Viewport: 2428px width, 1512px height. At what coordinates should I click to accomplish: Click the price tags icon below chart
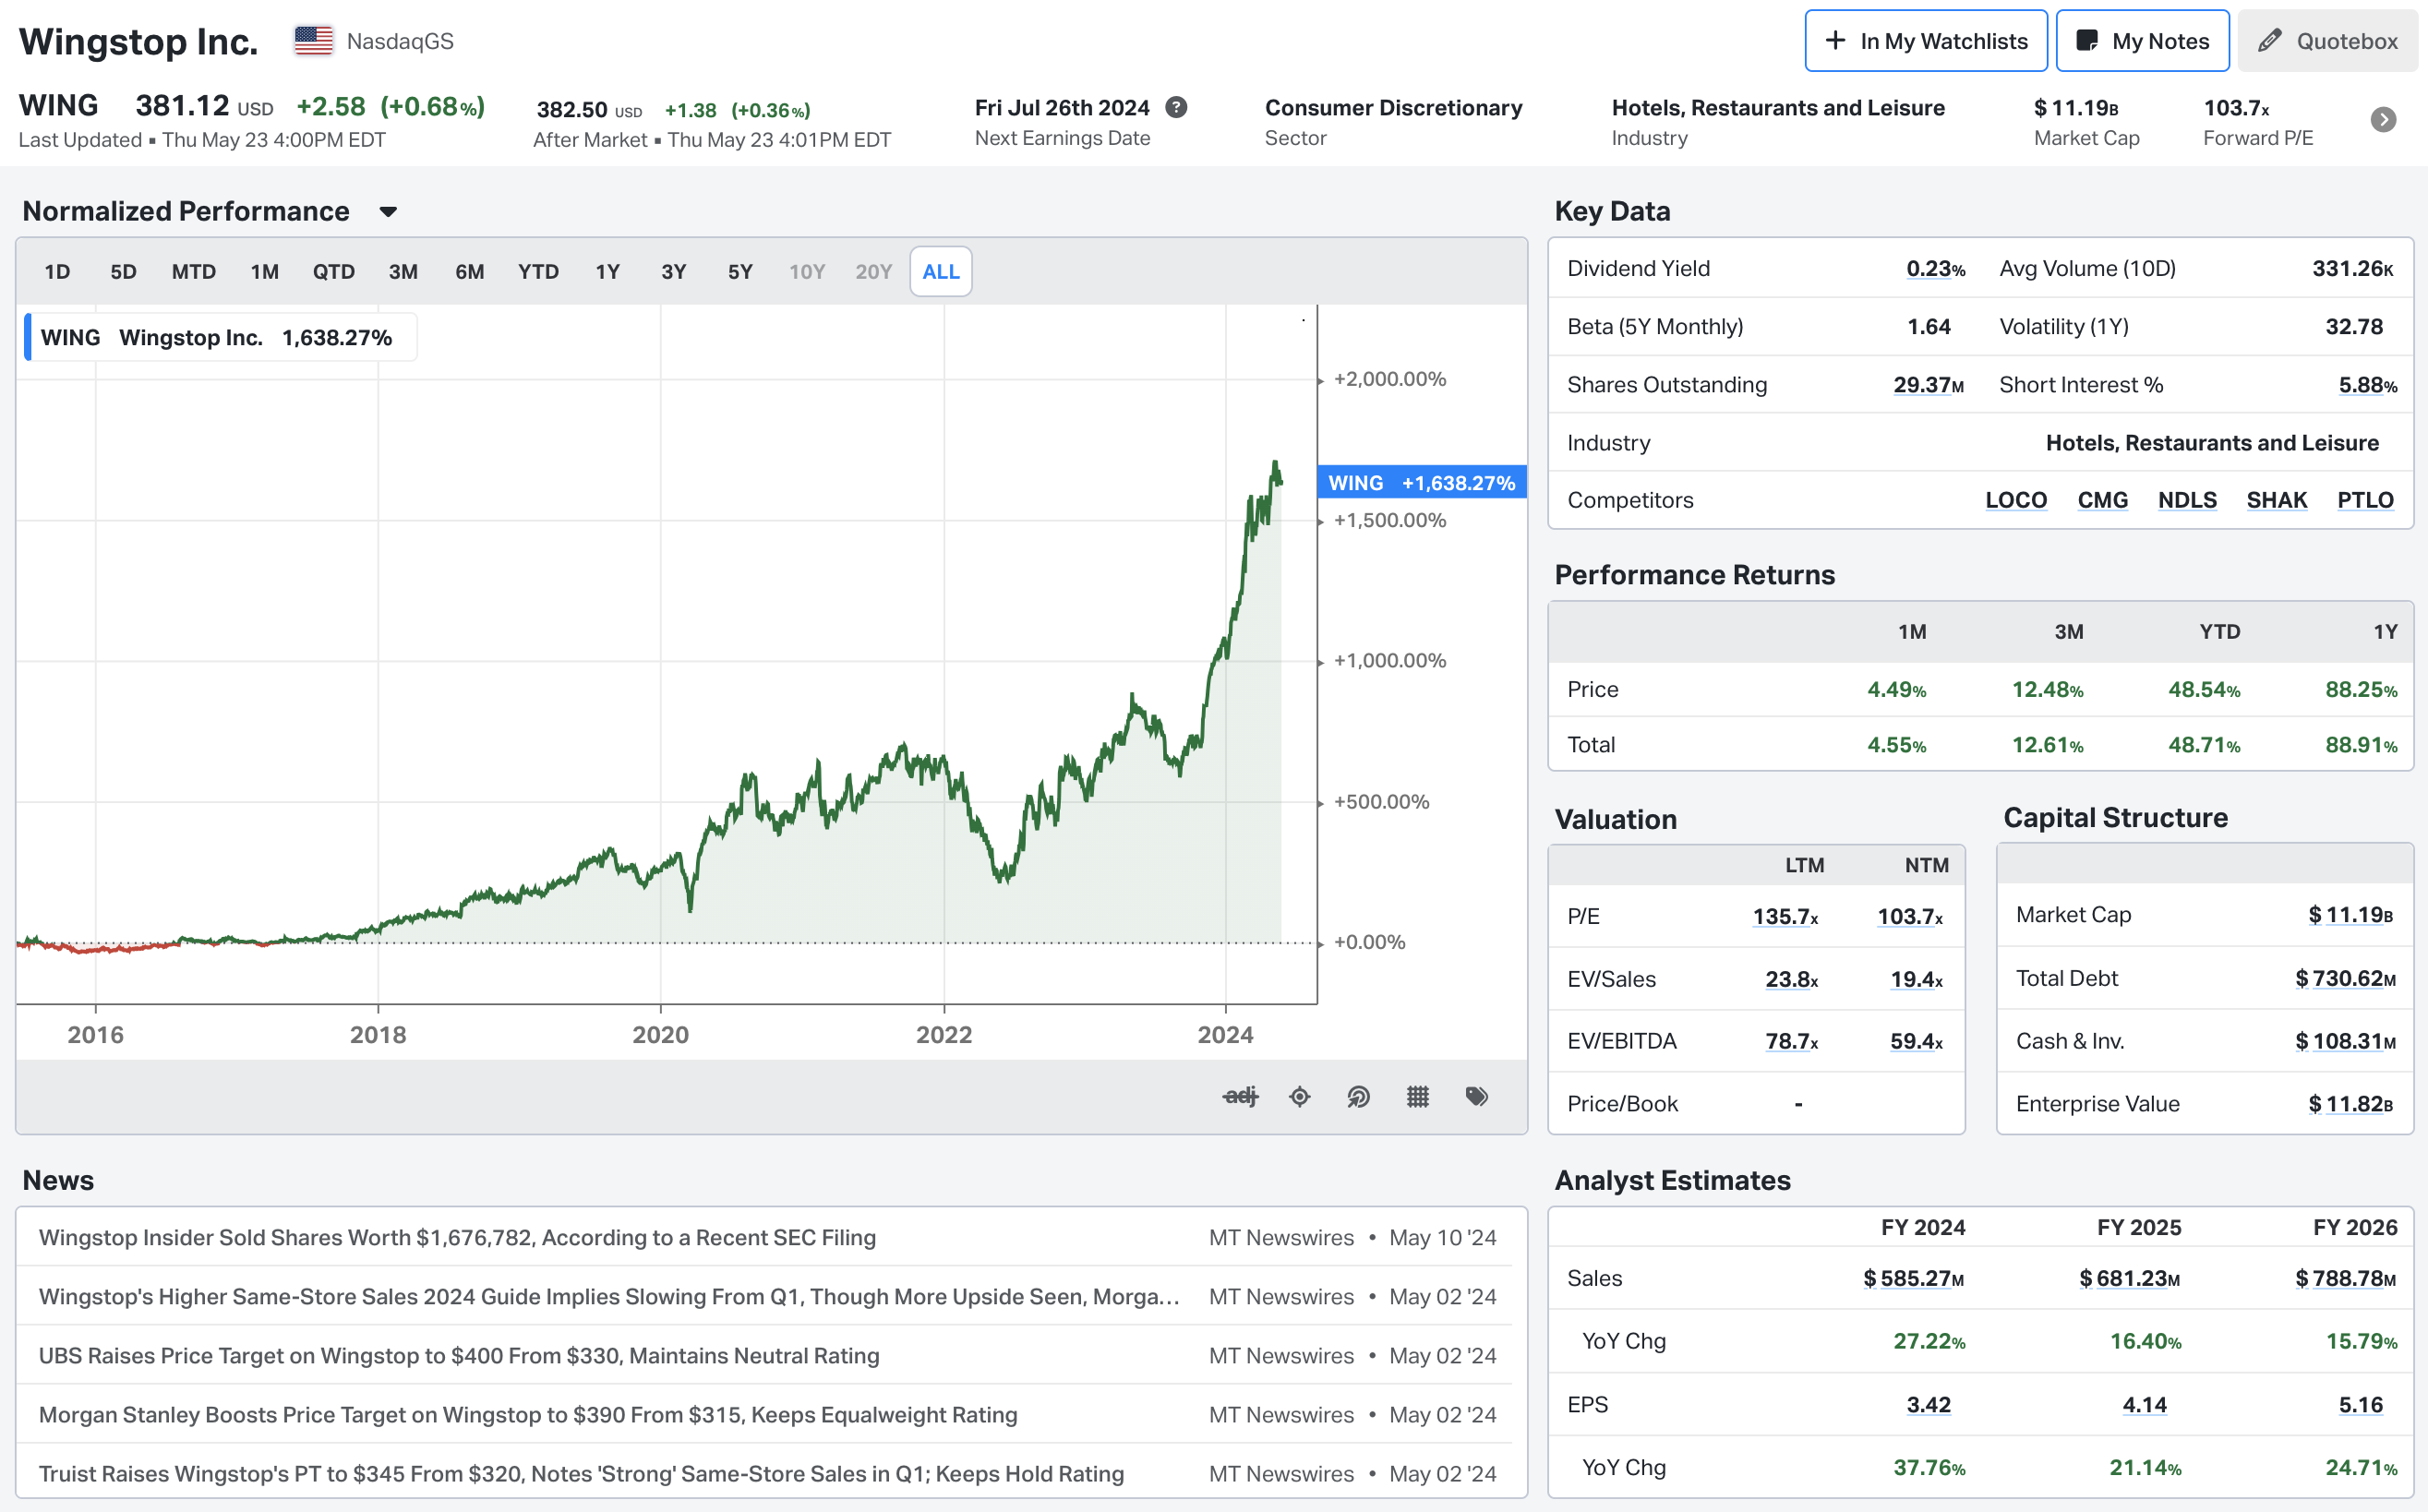(x=1476, y=1097)
